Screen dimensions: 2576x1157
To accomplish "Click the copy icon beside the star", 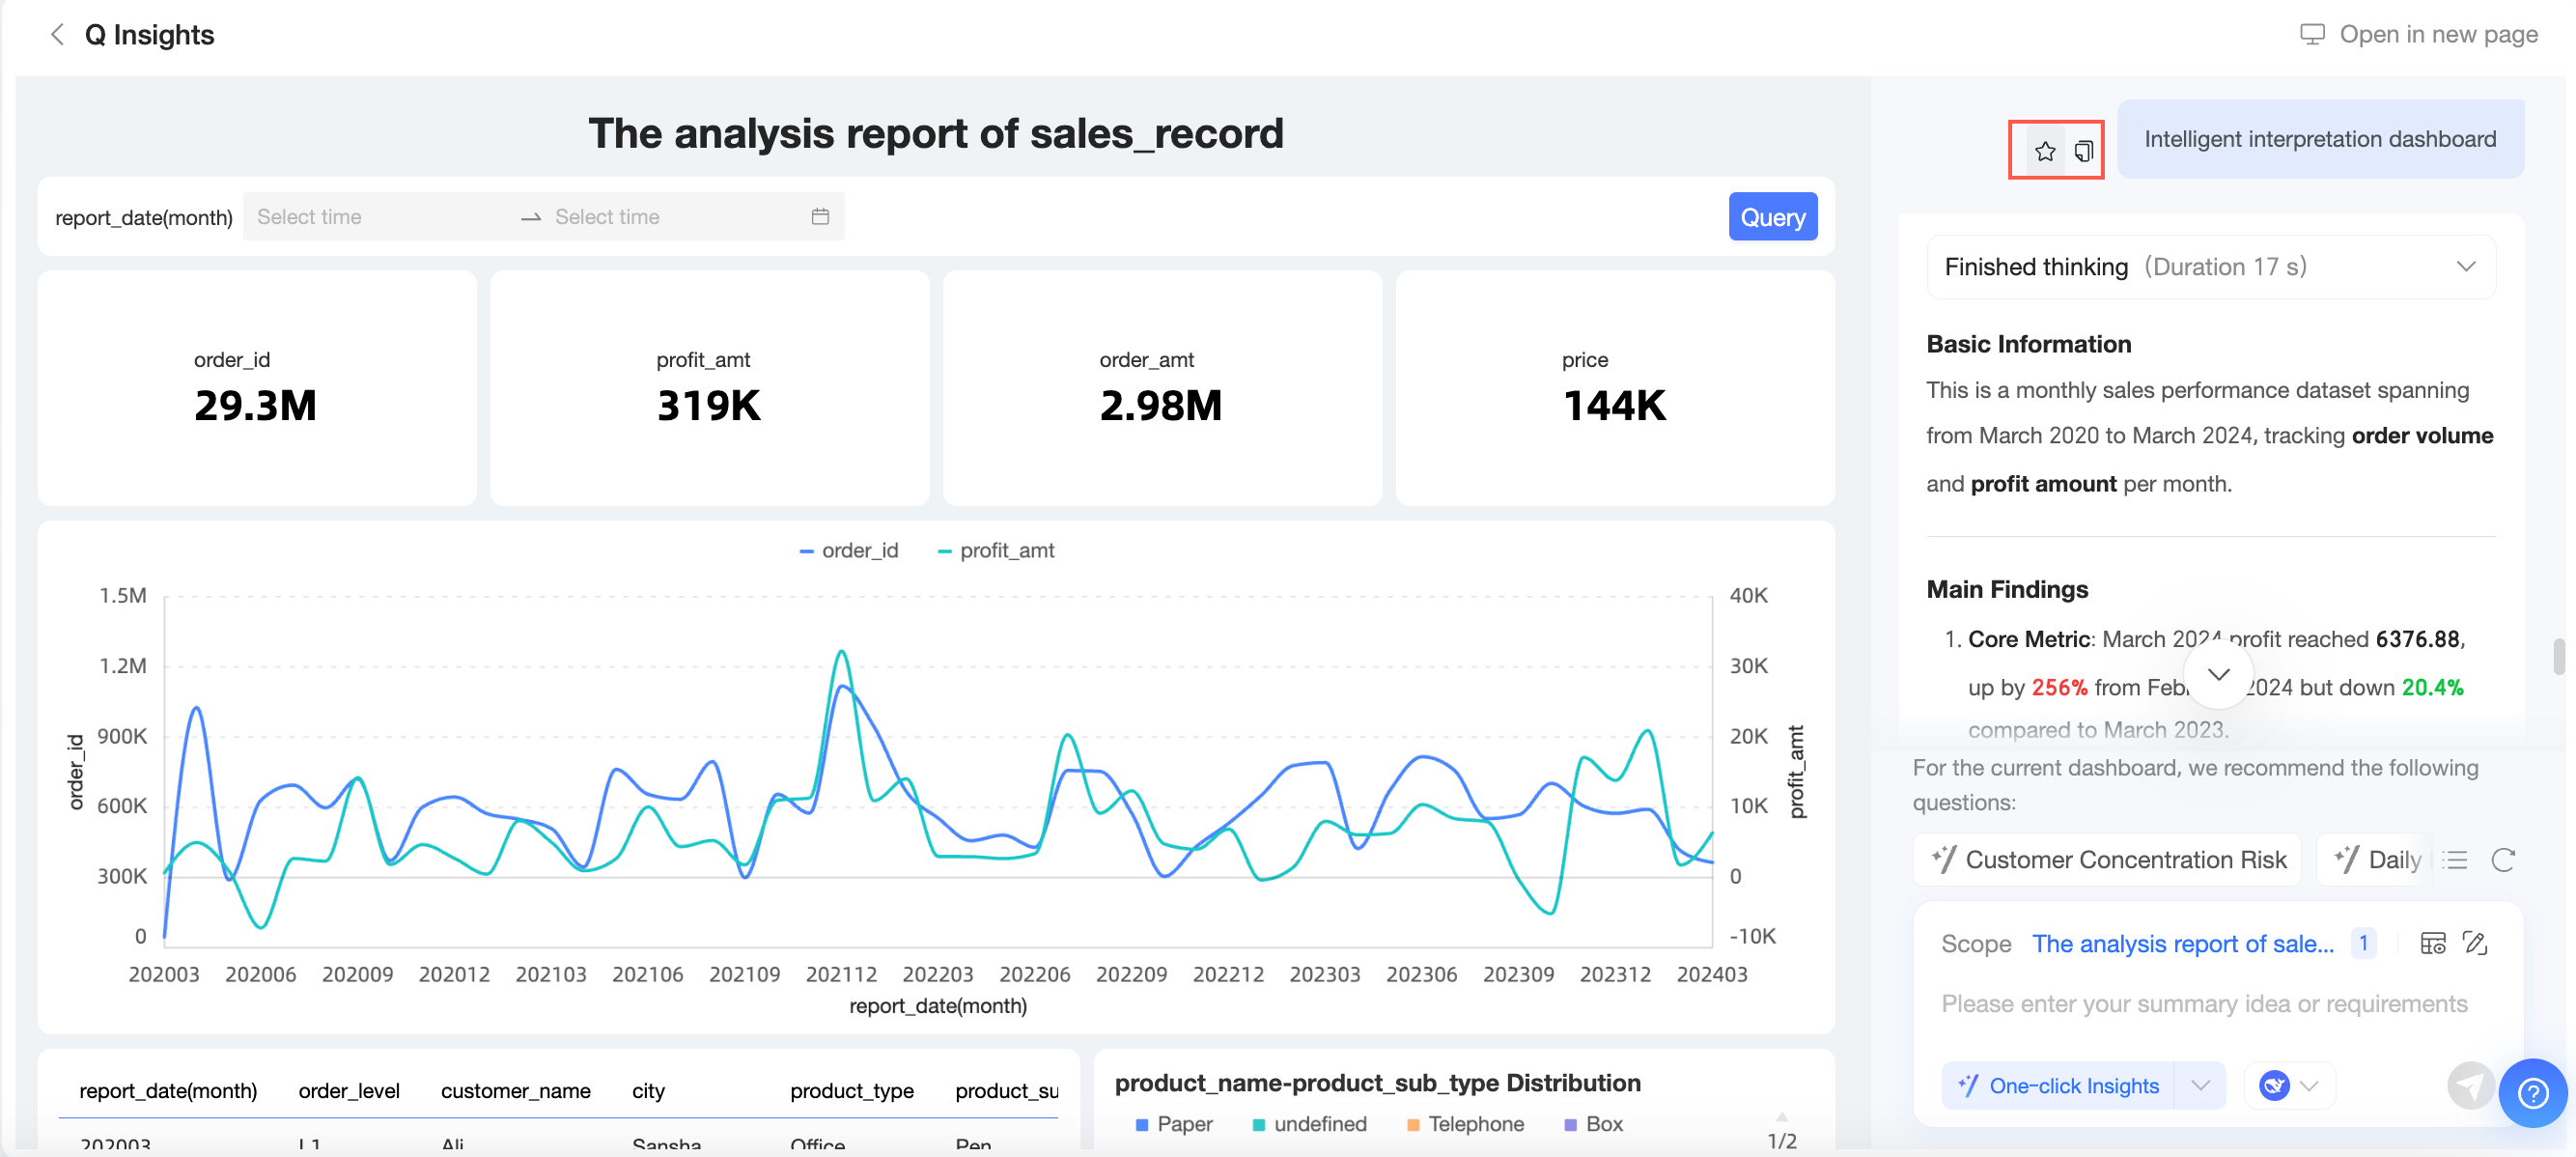I will tap(2083, 151).
